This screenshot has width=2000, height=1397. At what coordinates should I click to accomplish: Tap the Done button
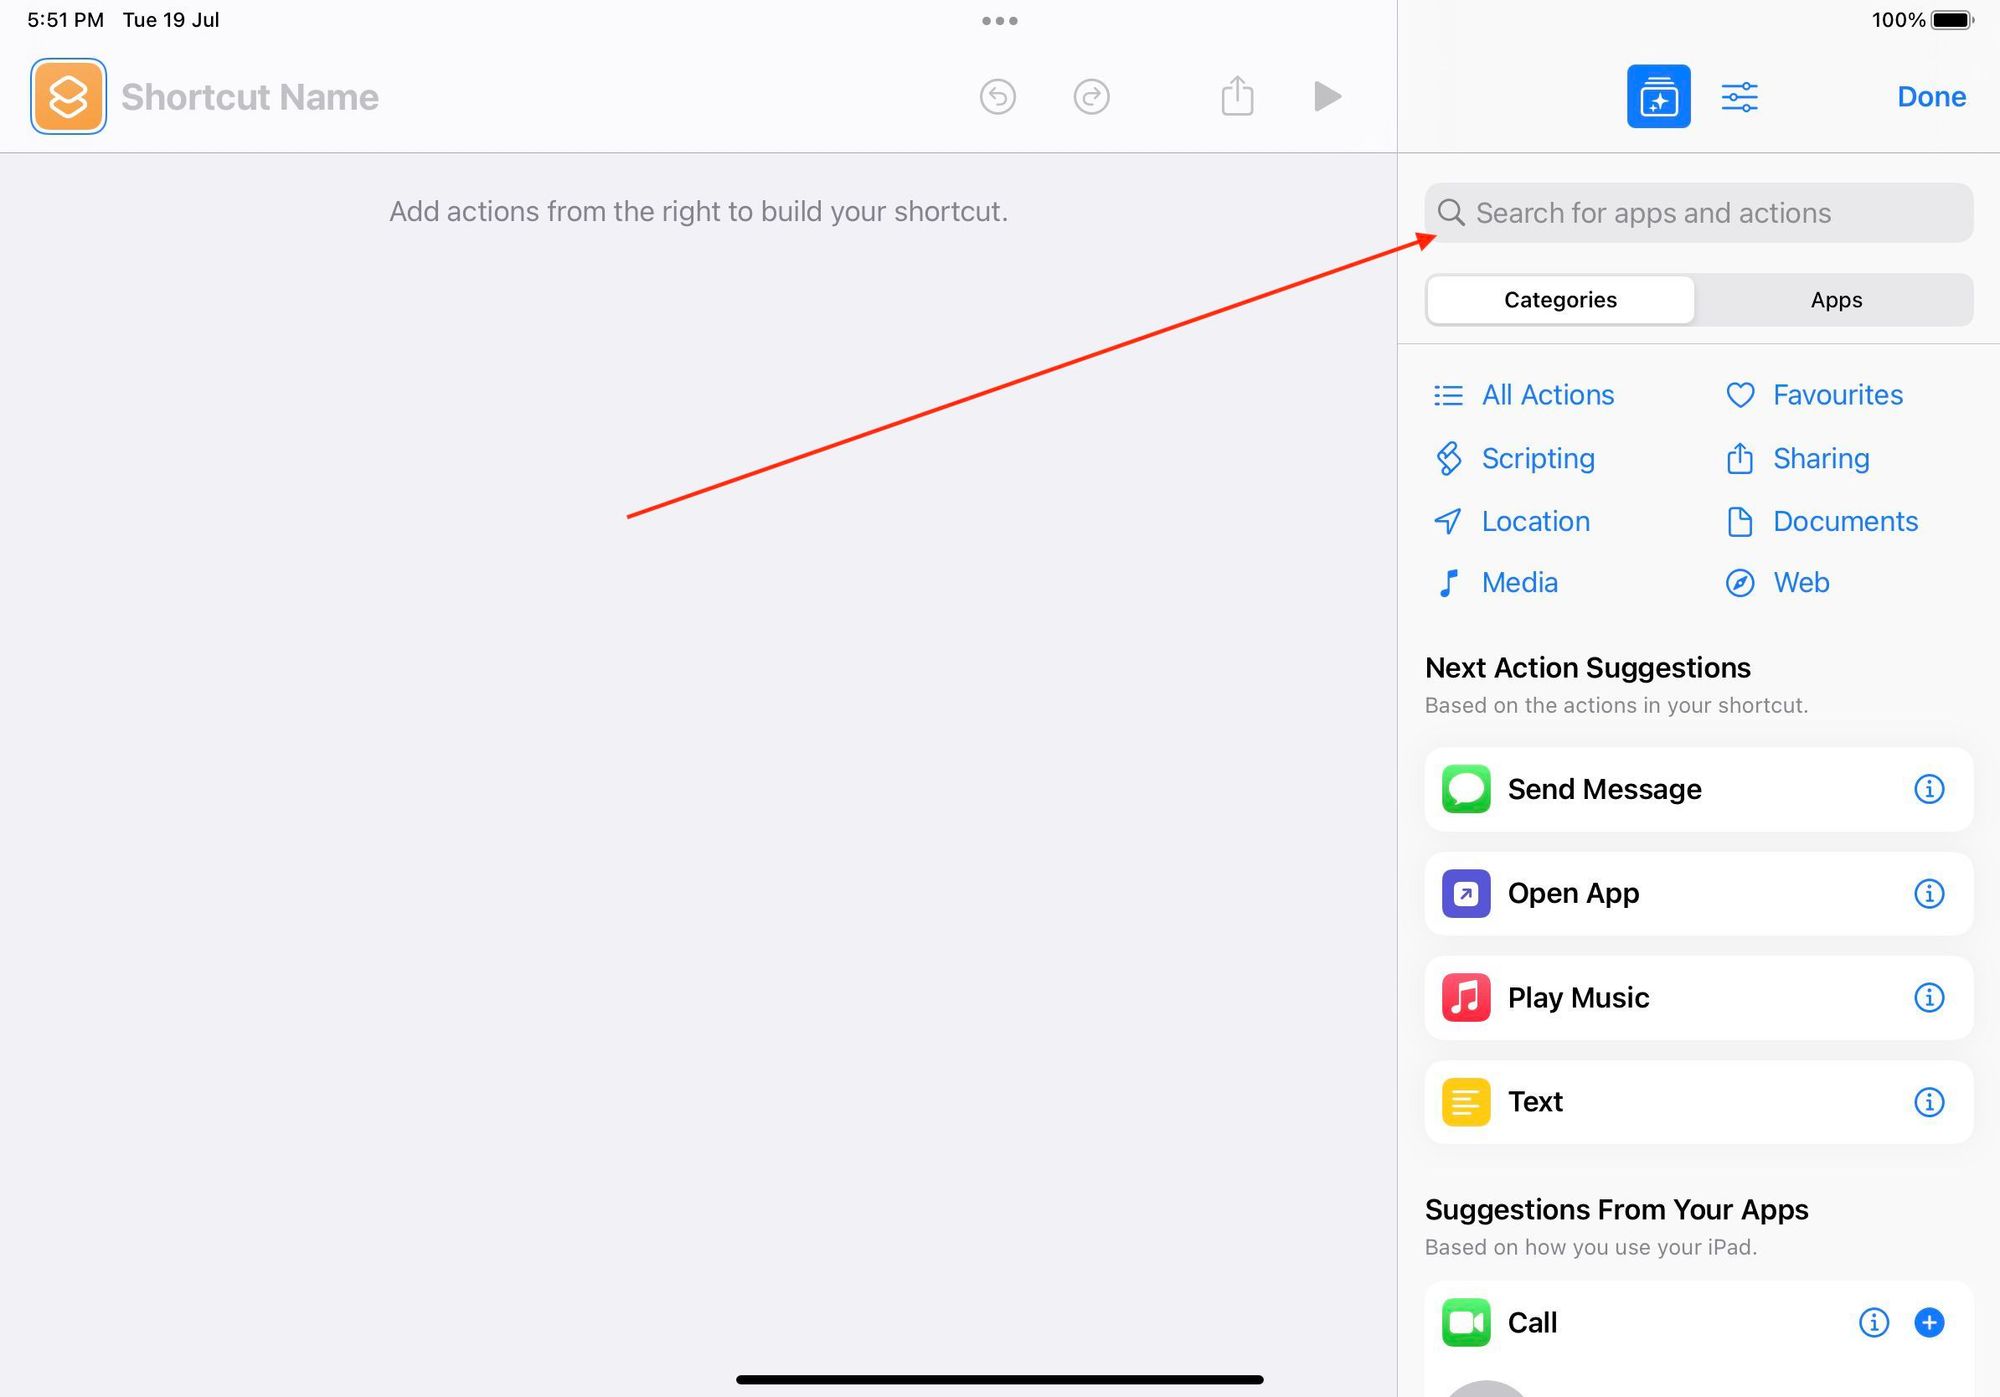tap(1931, 97)
